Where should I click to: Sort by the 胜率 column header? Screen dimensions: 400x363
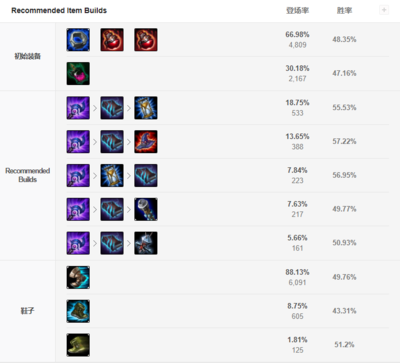(x=344, y=11)
